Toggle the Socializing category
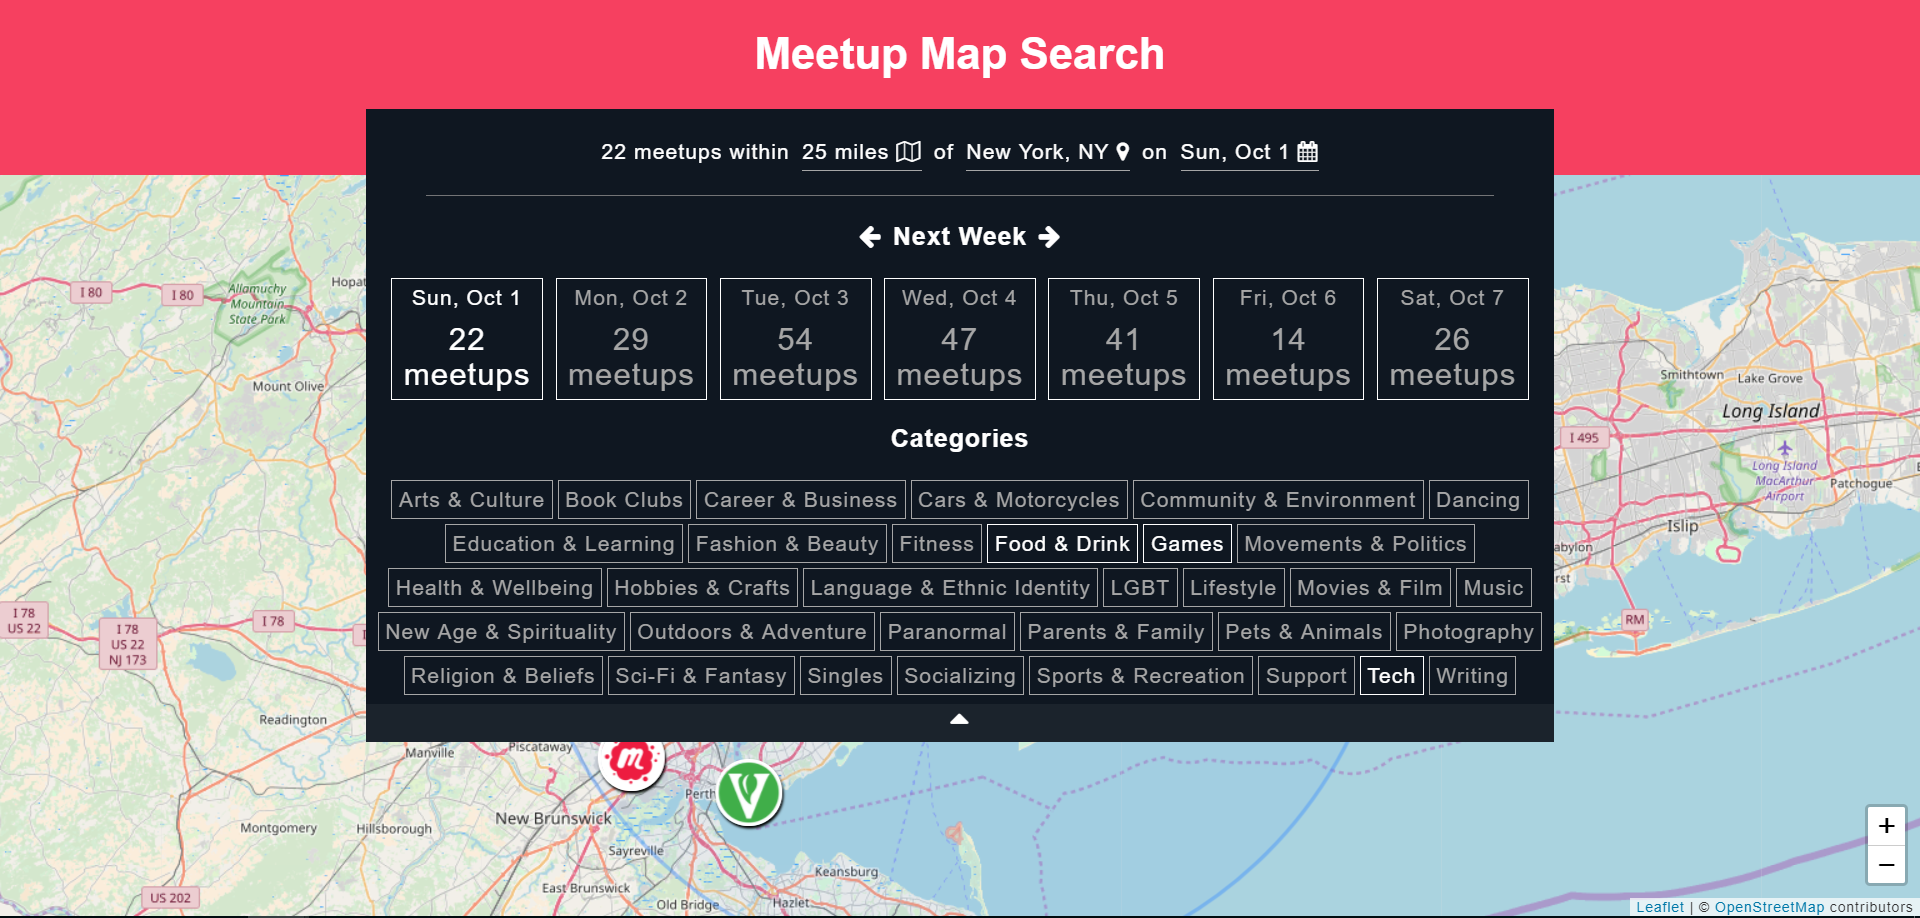 point(960,676)
